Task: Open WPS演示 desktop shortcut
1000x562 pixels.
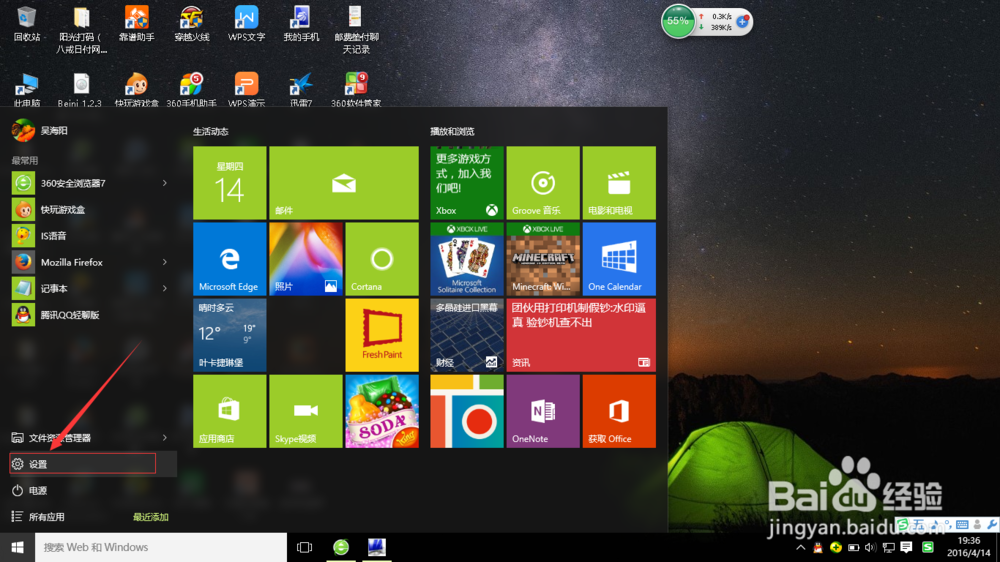Action: click(246, 89)
